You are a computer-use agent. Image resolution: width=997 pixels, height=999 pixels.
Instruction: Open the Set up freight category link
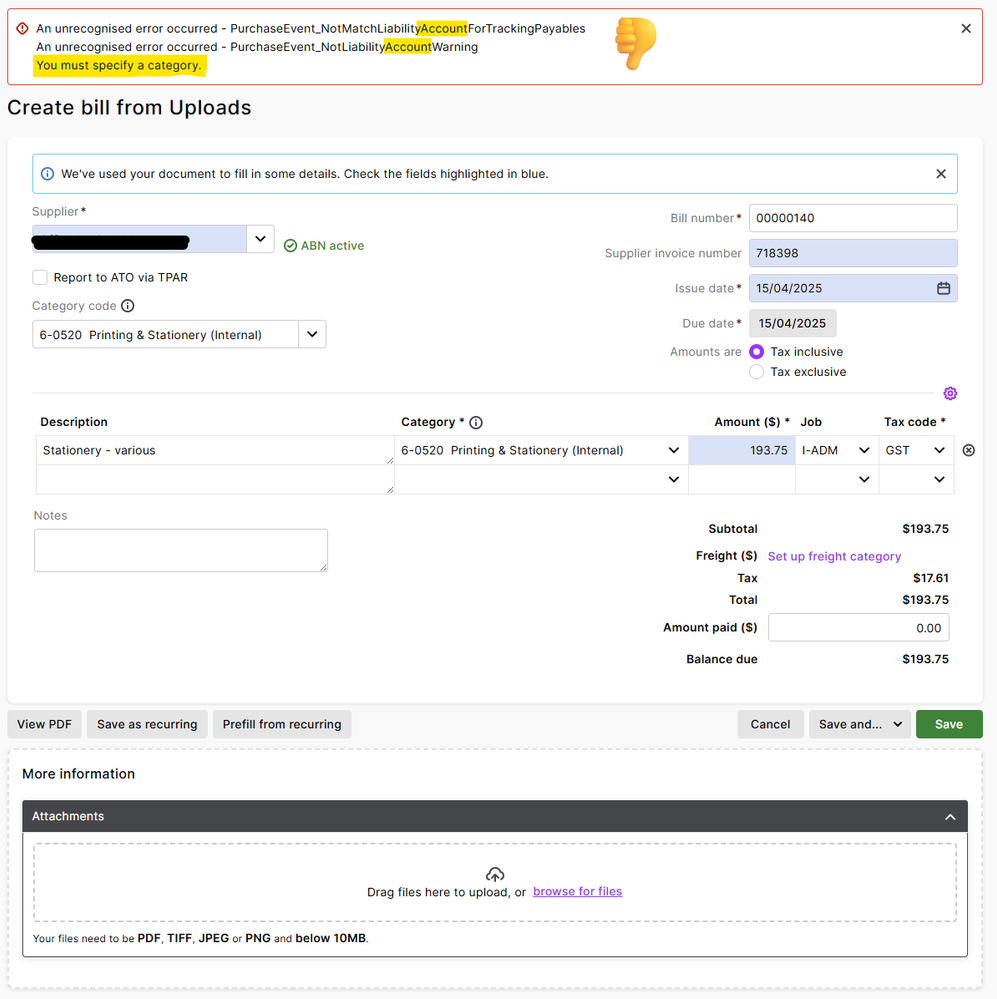point(834,556)
